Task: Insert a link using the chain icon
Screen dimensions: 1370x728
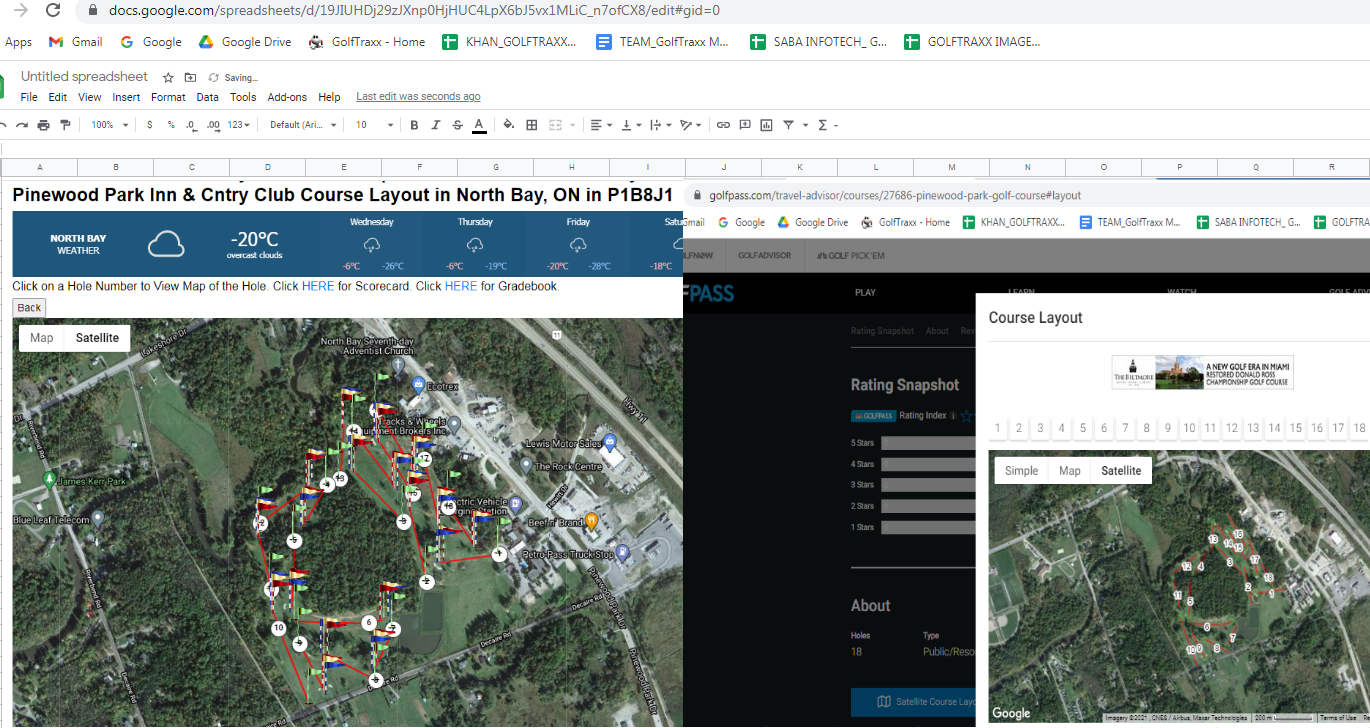Action: coord(723,125)
